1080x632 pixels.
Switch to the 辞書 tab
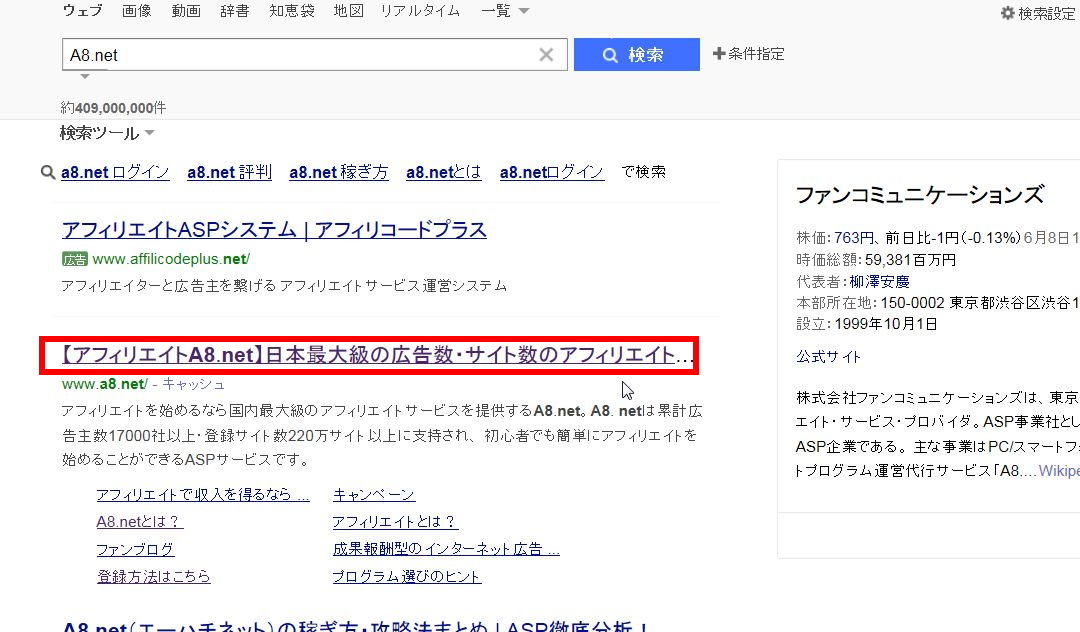pyautogui.click(x=235, y=10)
